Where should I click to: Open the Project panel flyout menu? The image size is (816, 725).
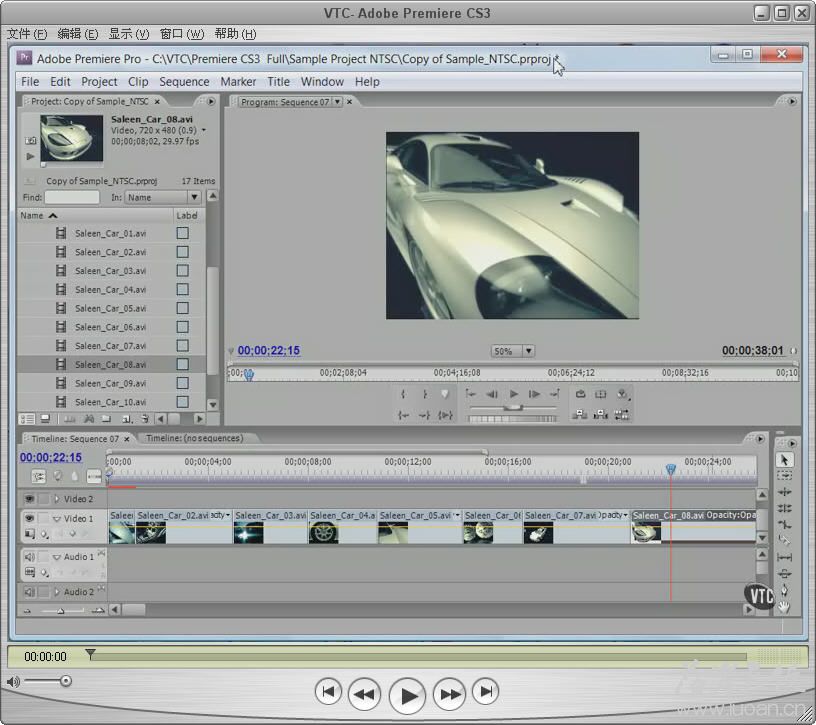(x=211, y=101)
